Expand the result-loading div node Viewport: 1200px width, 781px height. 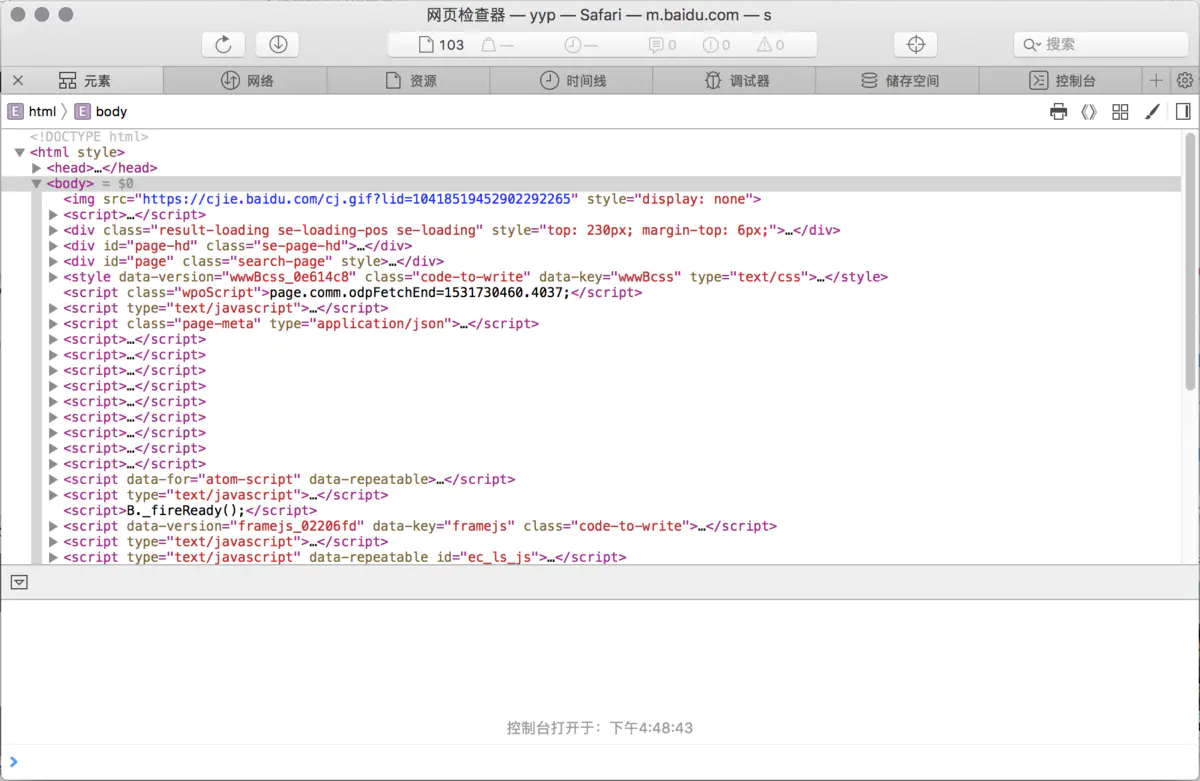[x=54, y=230]
